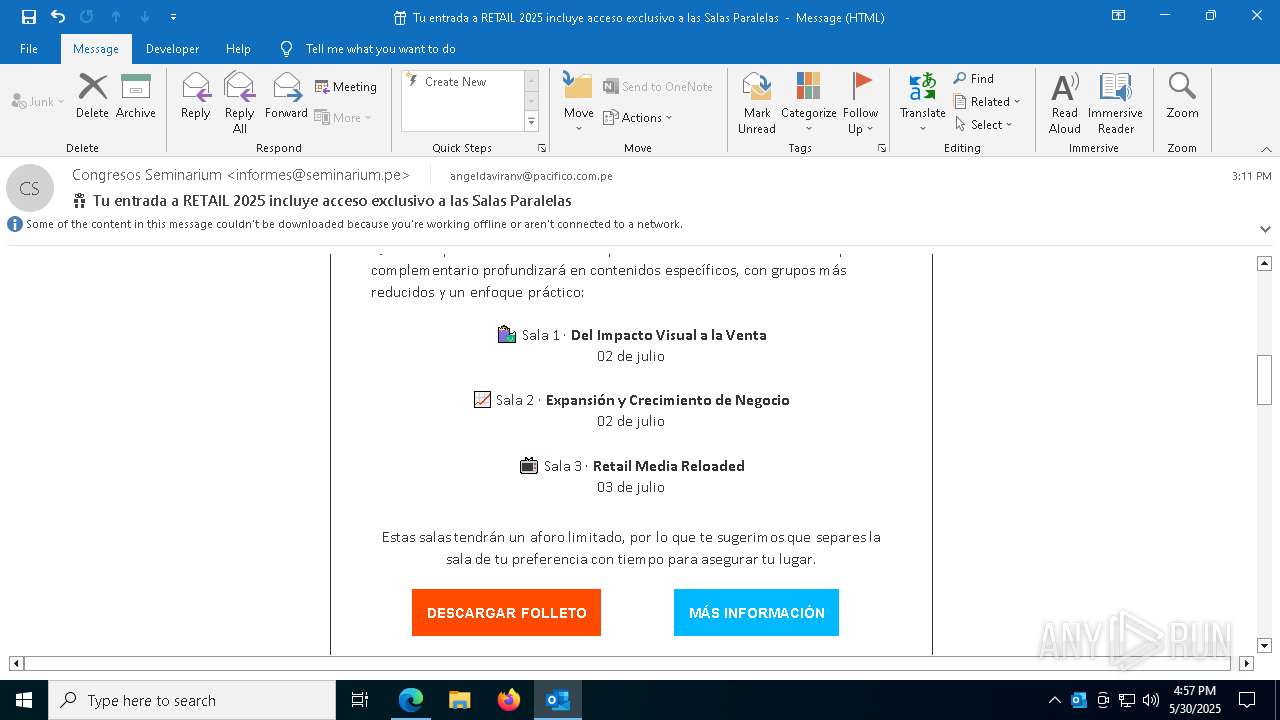Click Reply All
Viewport: 1280px width, 720px height.
pos(240,103)
